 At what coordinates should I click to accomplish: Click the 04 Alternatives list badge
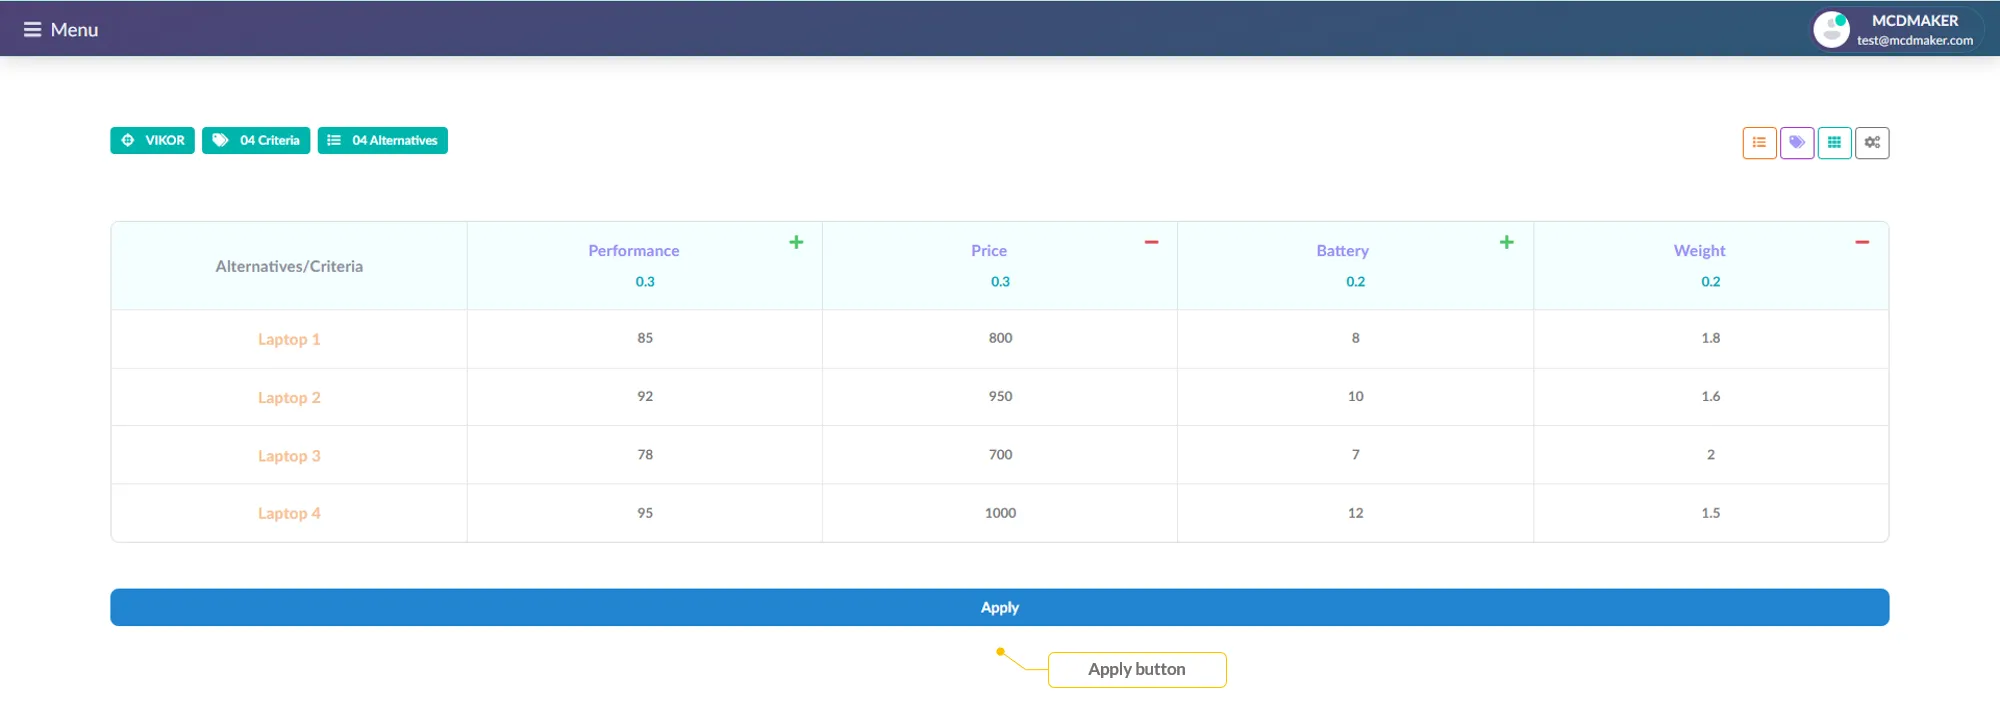[383, 141]
